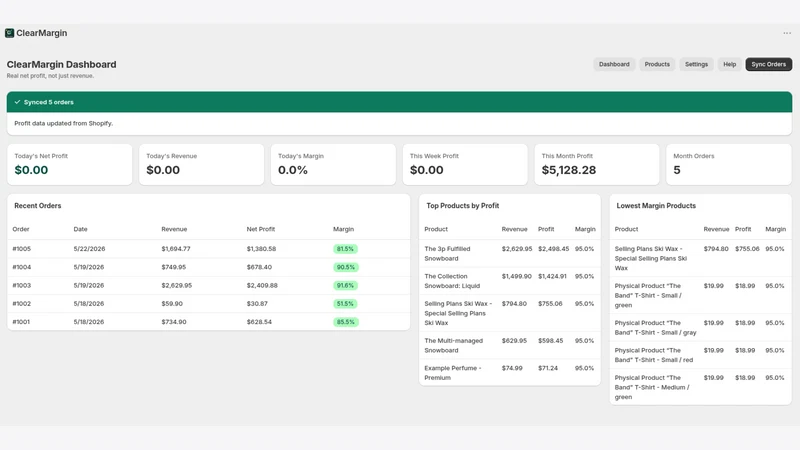Click the This Week Profit card value
Screen dimensions: 800x450
[x=427, y=170]
